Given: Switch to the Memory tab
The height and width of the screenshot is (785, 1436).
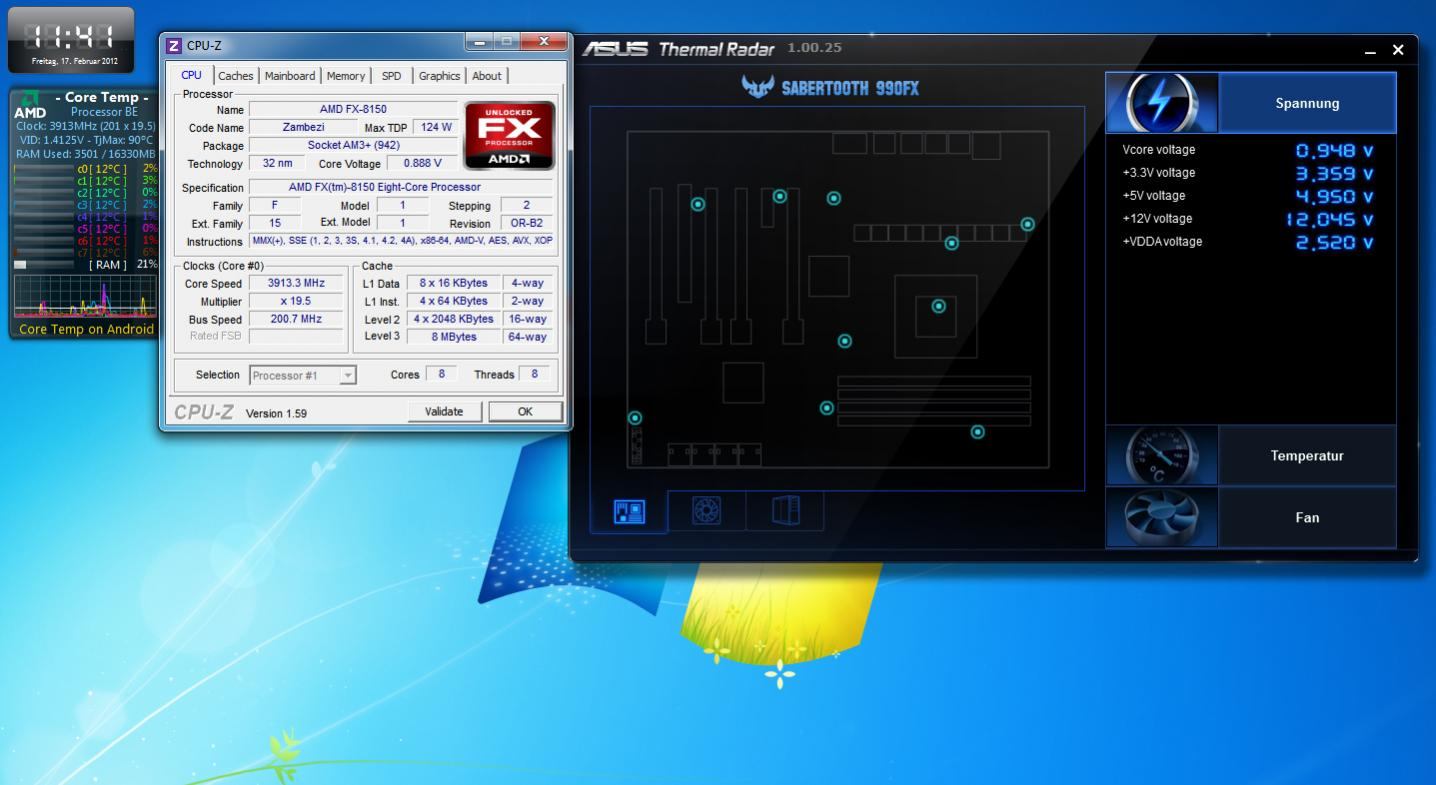Looking at the screenshot, I should (x=346, y=76).
